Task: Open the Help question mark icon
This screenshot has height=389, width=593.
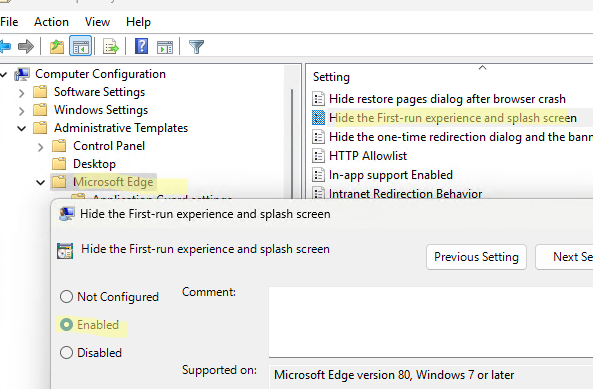Action: pos(141,46)
